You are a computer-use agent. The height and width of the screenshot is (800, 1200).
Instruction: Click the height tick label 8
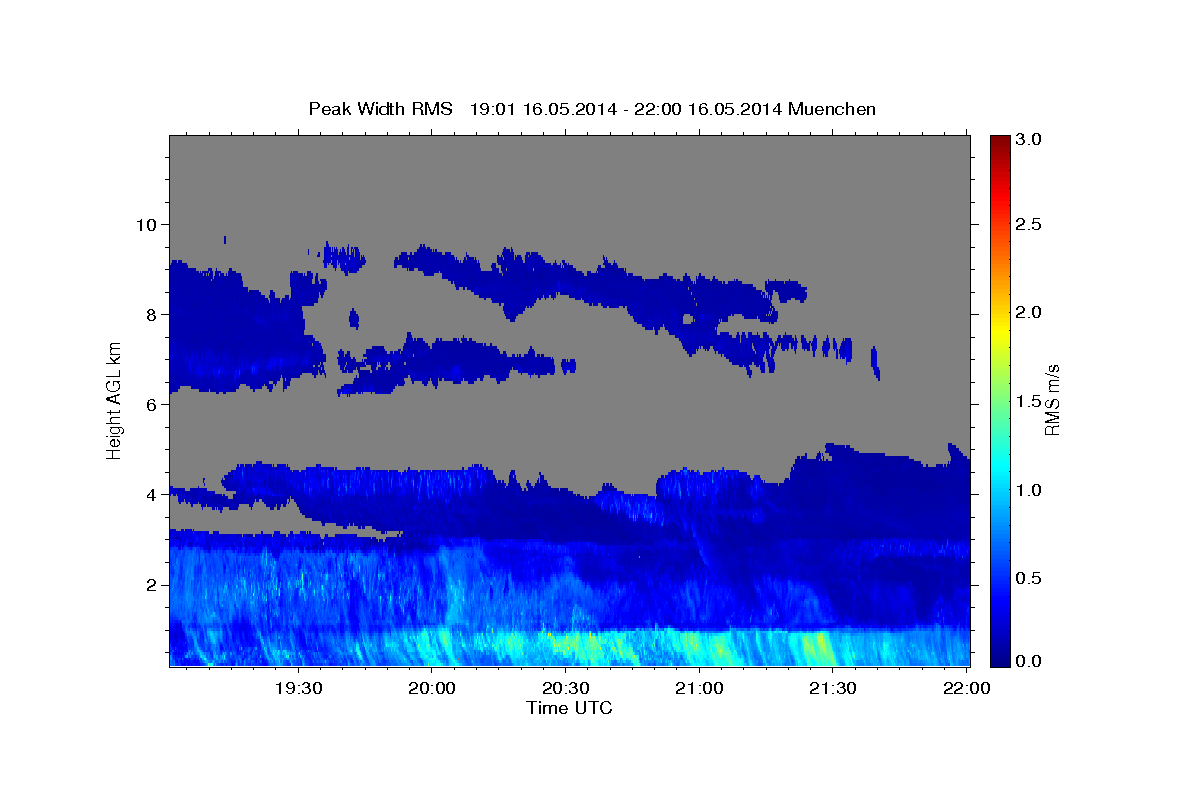[151, 314]
